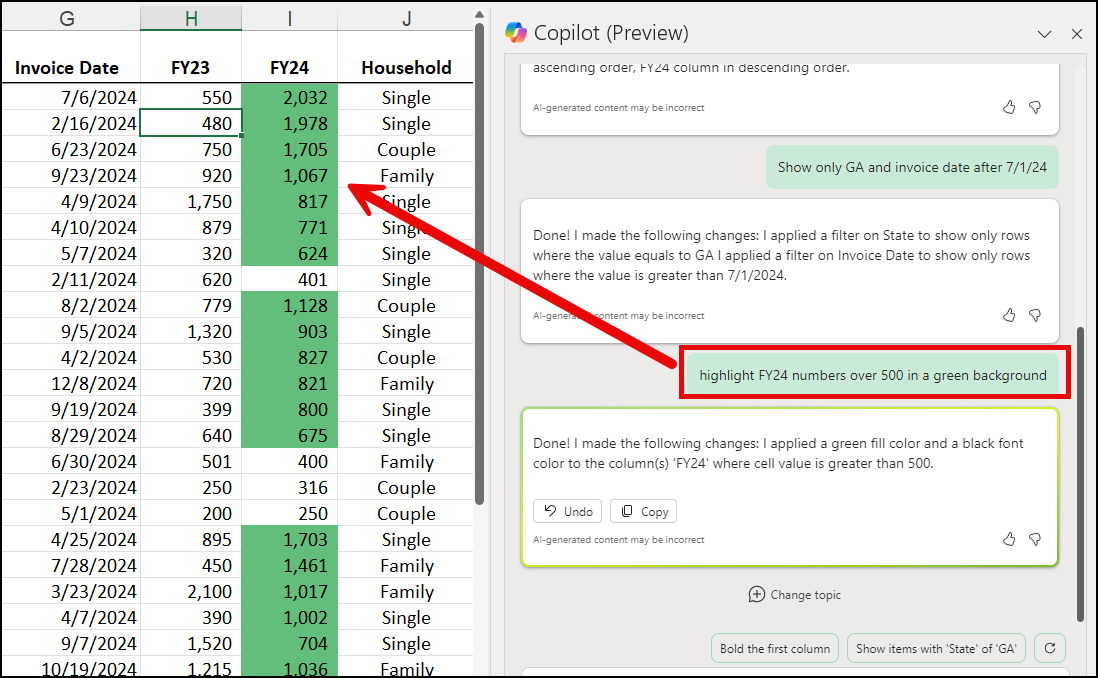
Task: Thumbs up the GA filter response
Action: point(1008,314)
